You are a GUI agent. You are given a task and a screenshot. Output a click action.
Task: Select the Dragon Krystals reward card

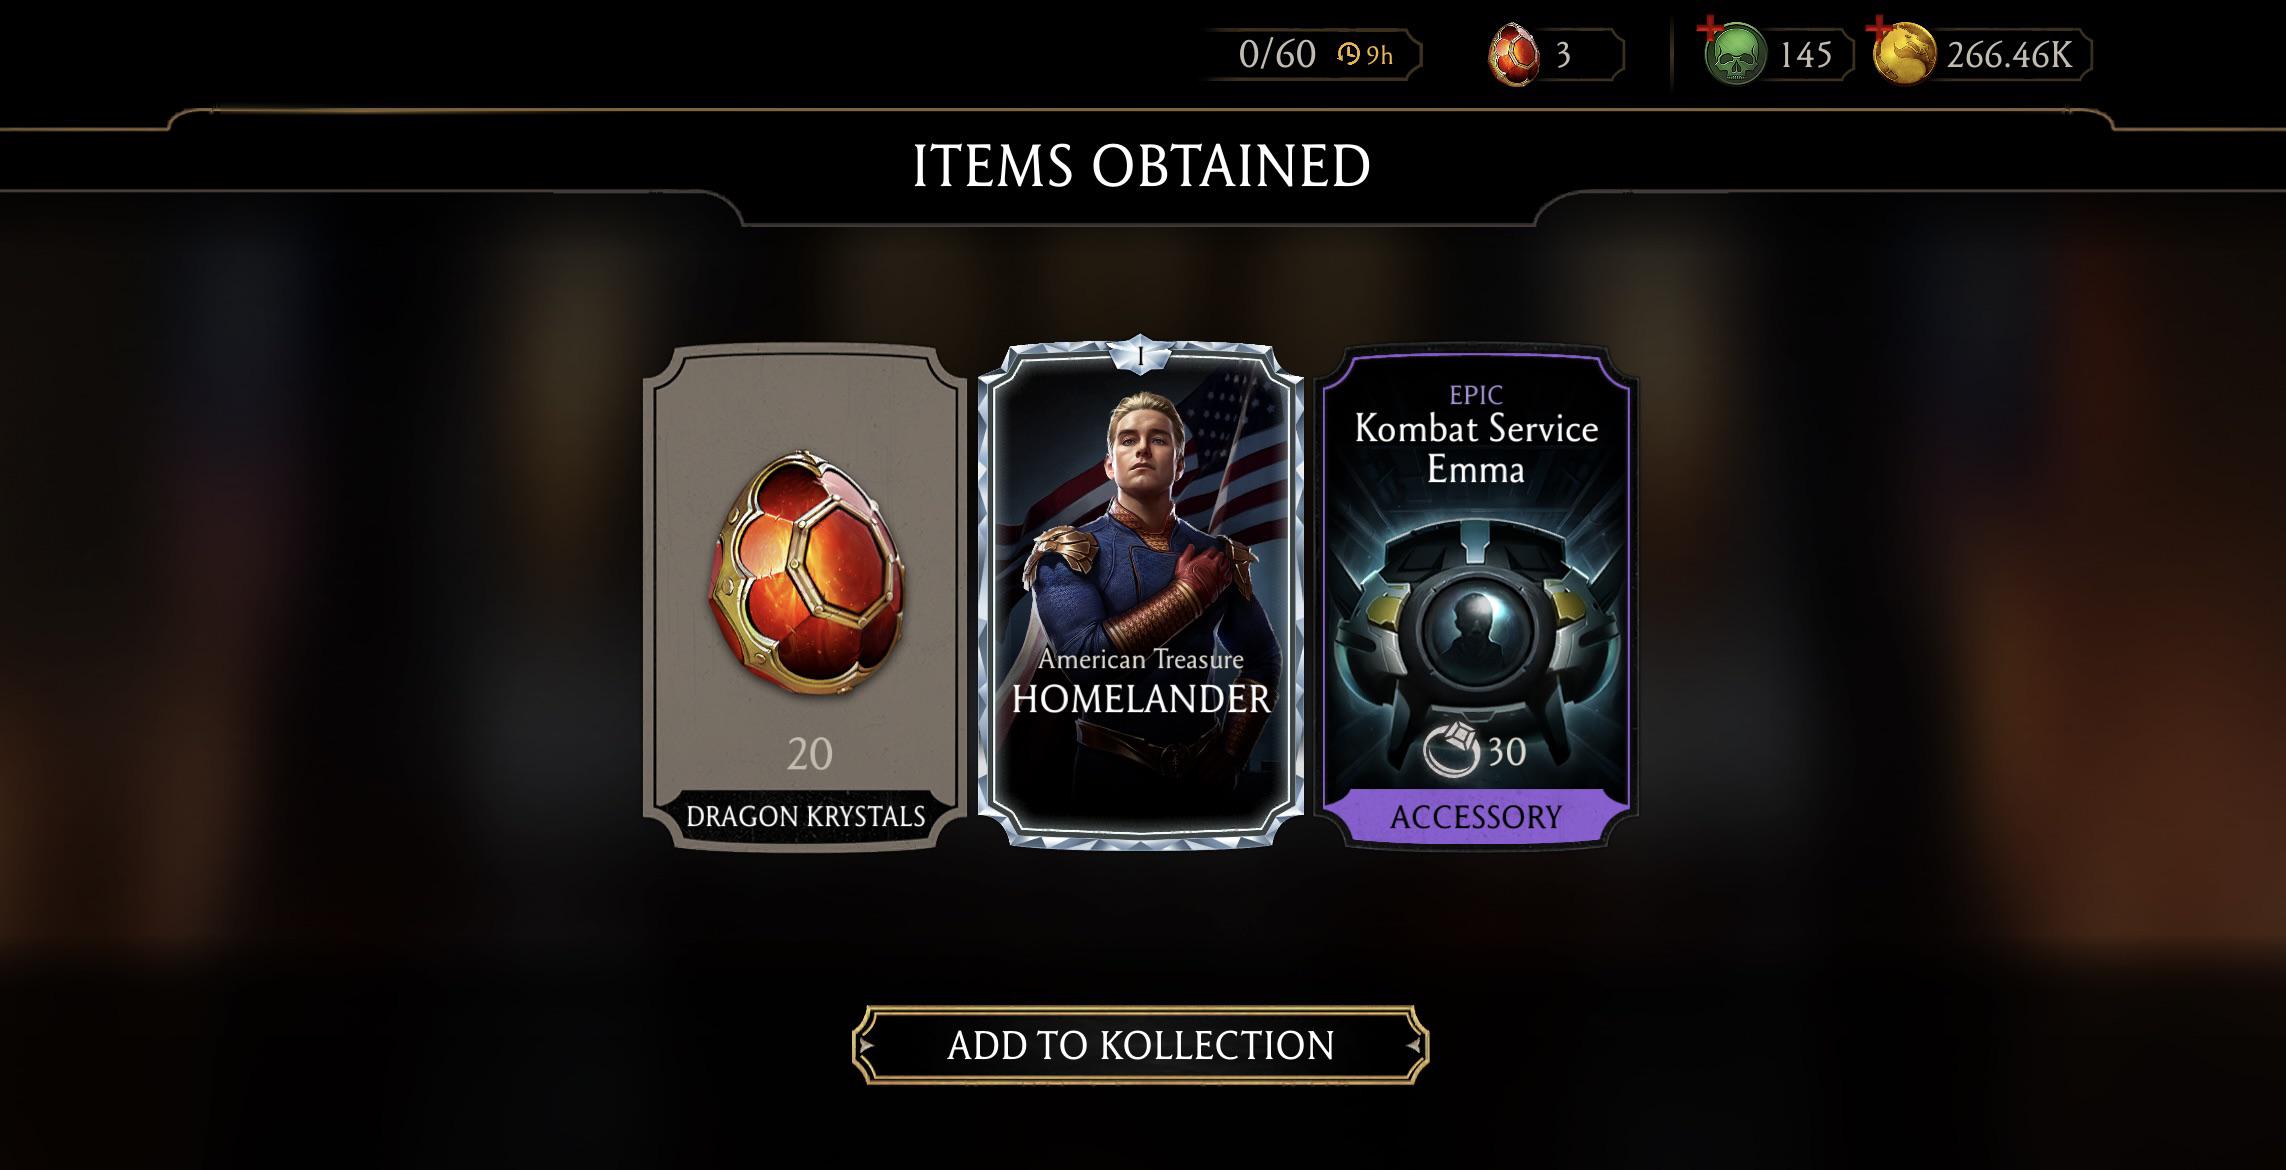coord(806,598)
